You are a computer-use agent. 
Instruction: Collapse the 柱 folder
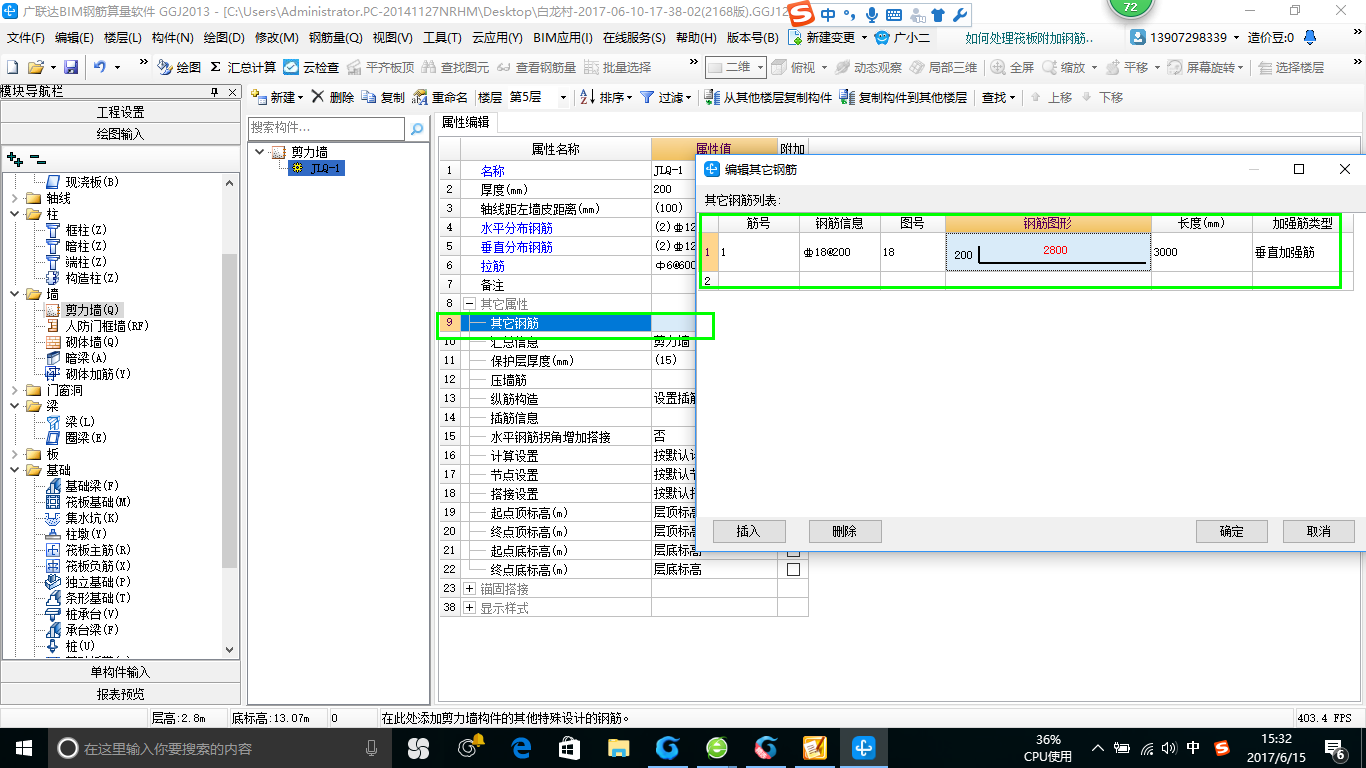[x=14, y=214]
